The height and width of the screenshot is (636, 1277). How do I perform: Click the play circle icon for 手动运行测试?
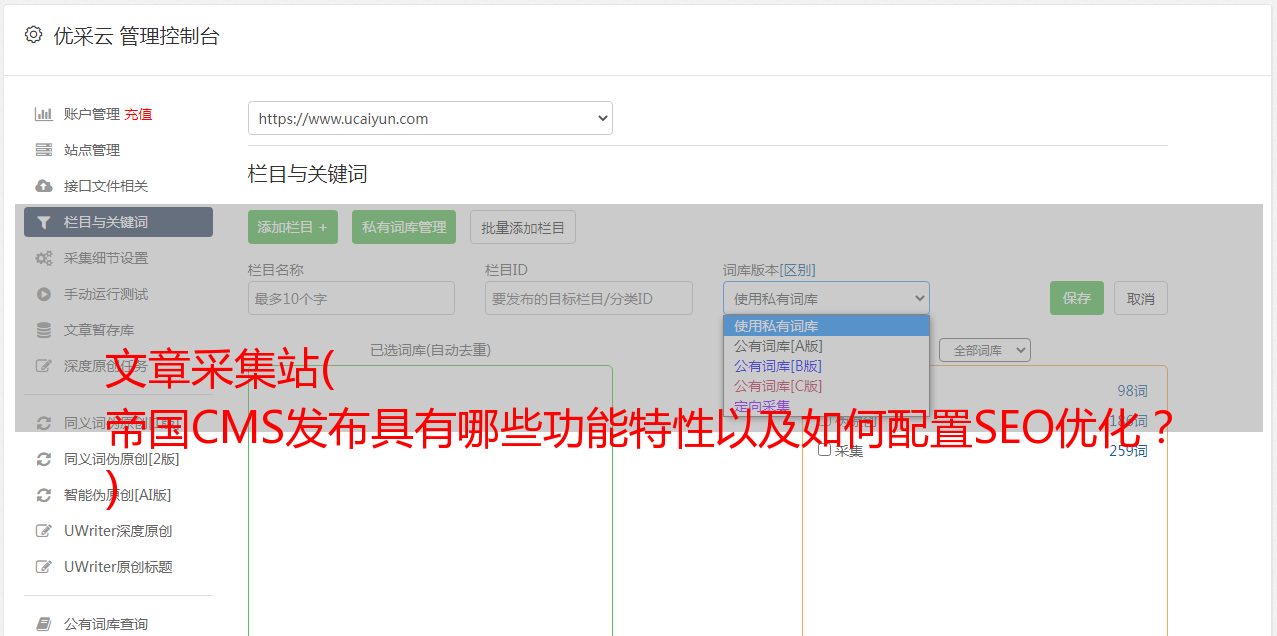(43, 294)
